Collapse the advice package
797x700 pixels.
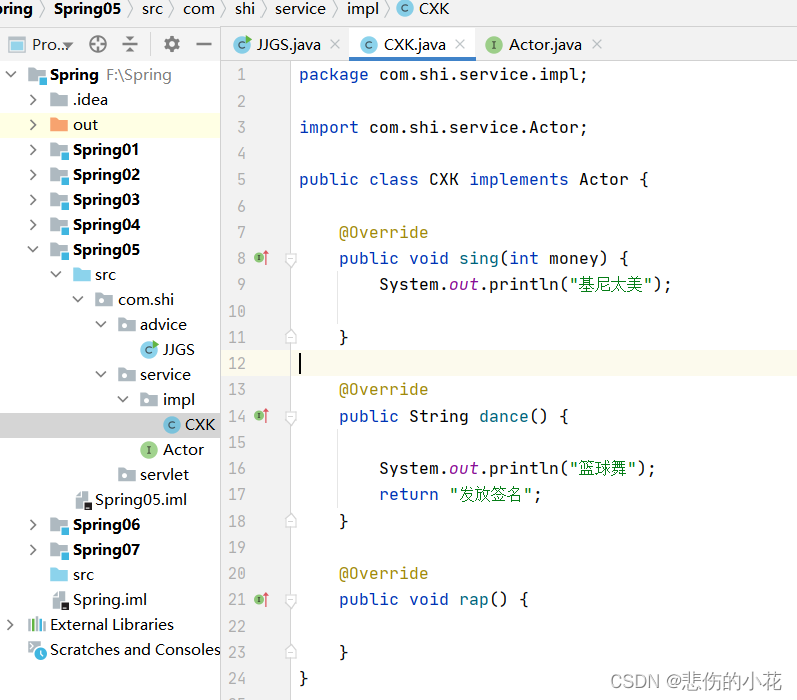[x=101, y=324]
